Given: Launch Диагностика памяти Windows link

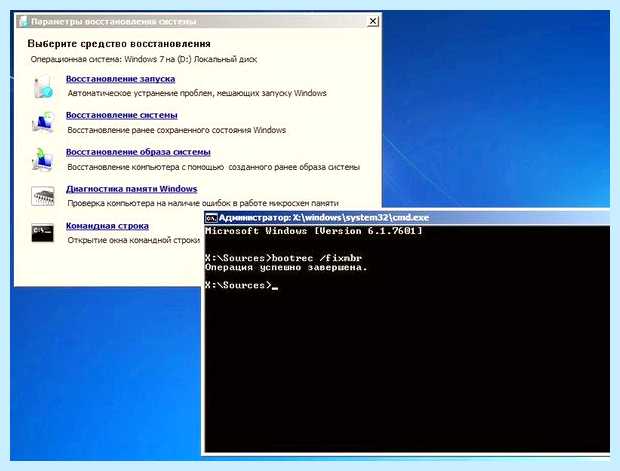Looking at the screenshot, I should coord(131,189).
